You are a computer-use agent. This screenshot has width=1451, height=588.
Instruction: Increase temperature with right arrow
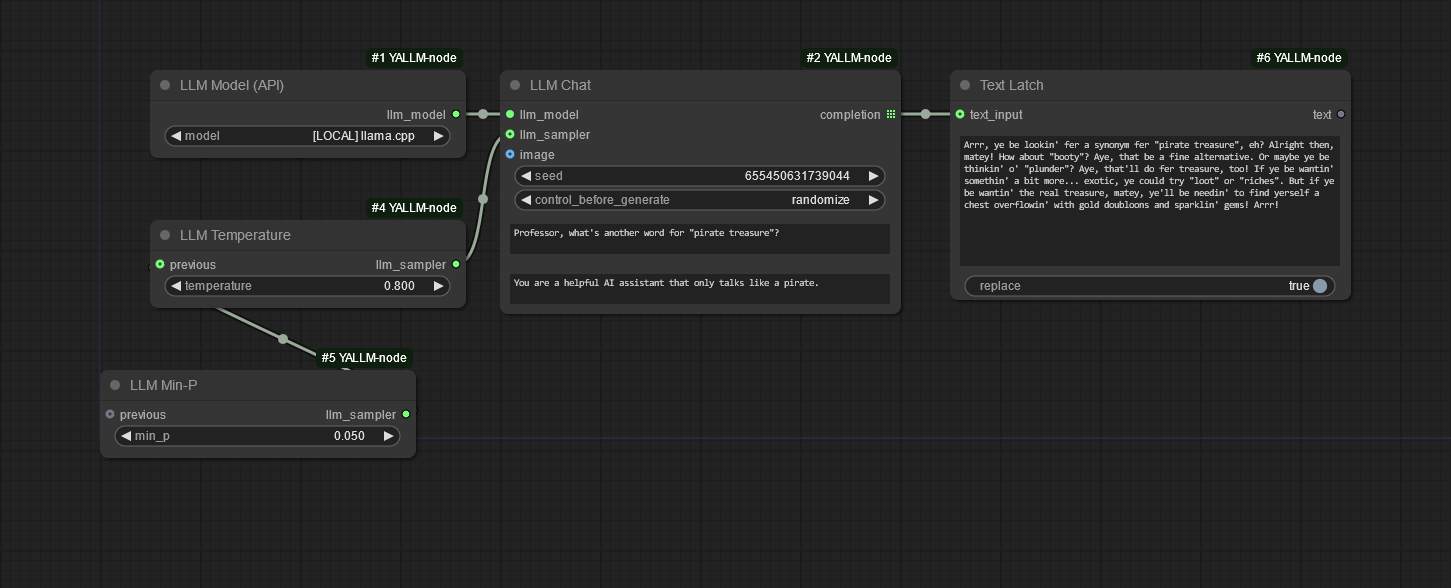439,286
